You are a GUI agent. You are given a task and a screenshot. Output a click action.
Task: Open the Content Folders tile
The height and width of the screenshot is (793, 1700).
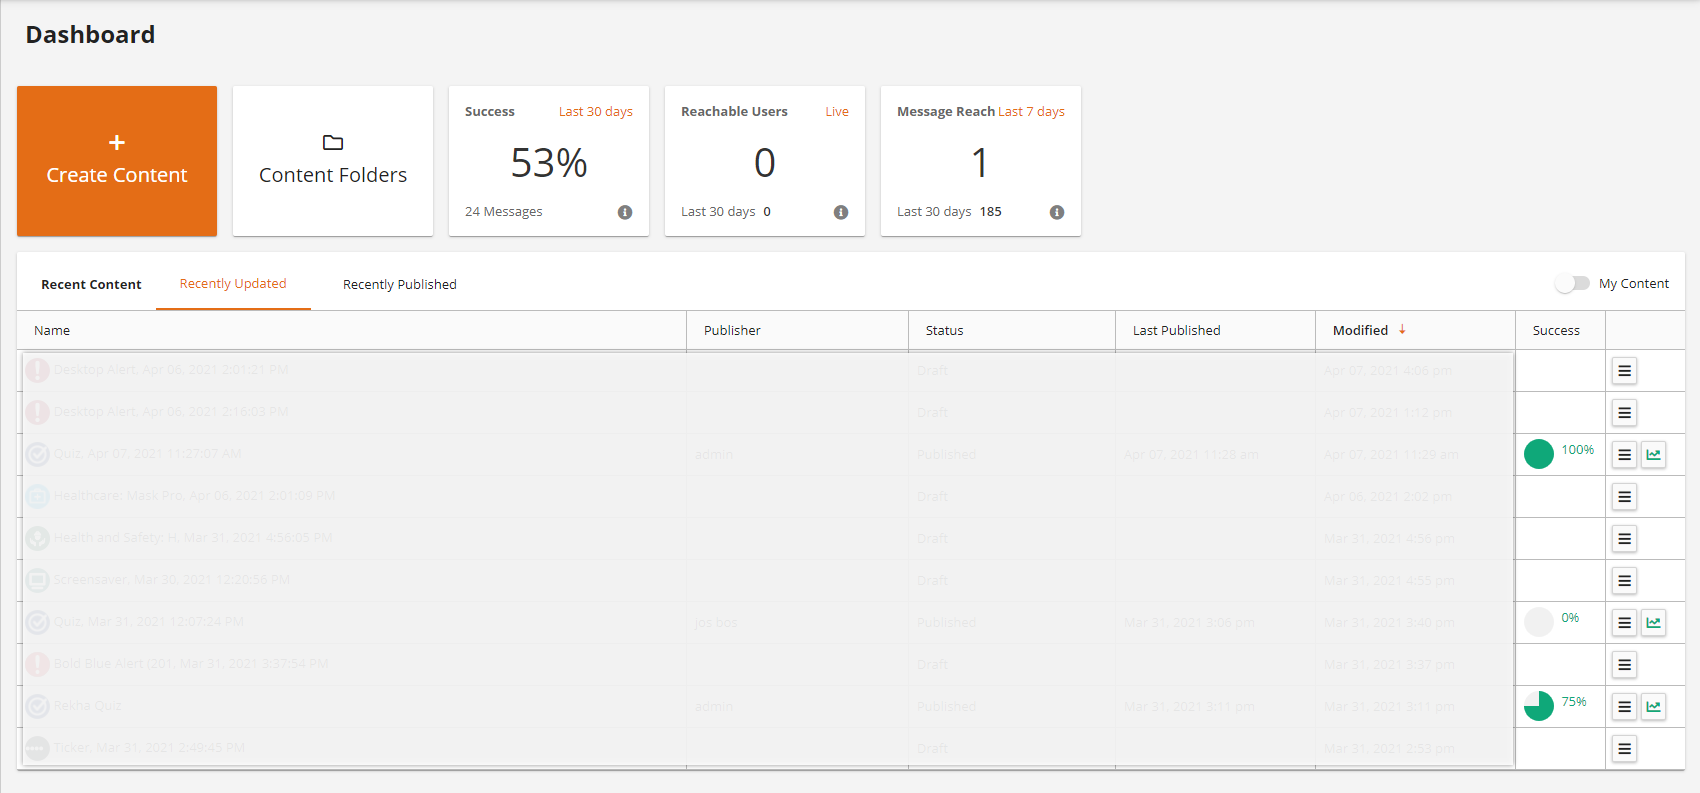tap(333, 161)
